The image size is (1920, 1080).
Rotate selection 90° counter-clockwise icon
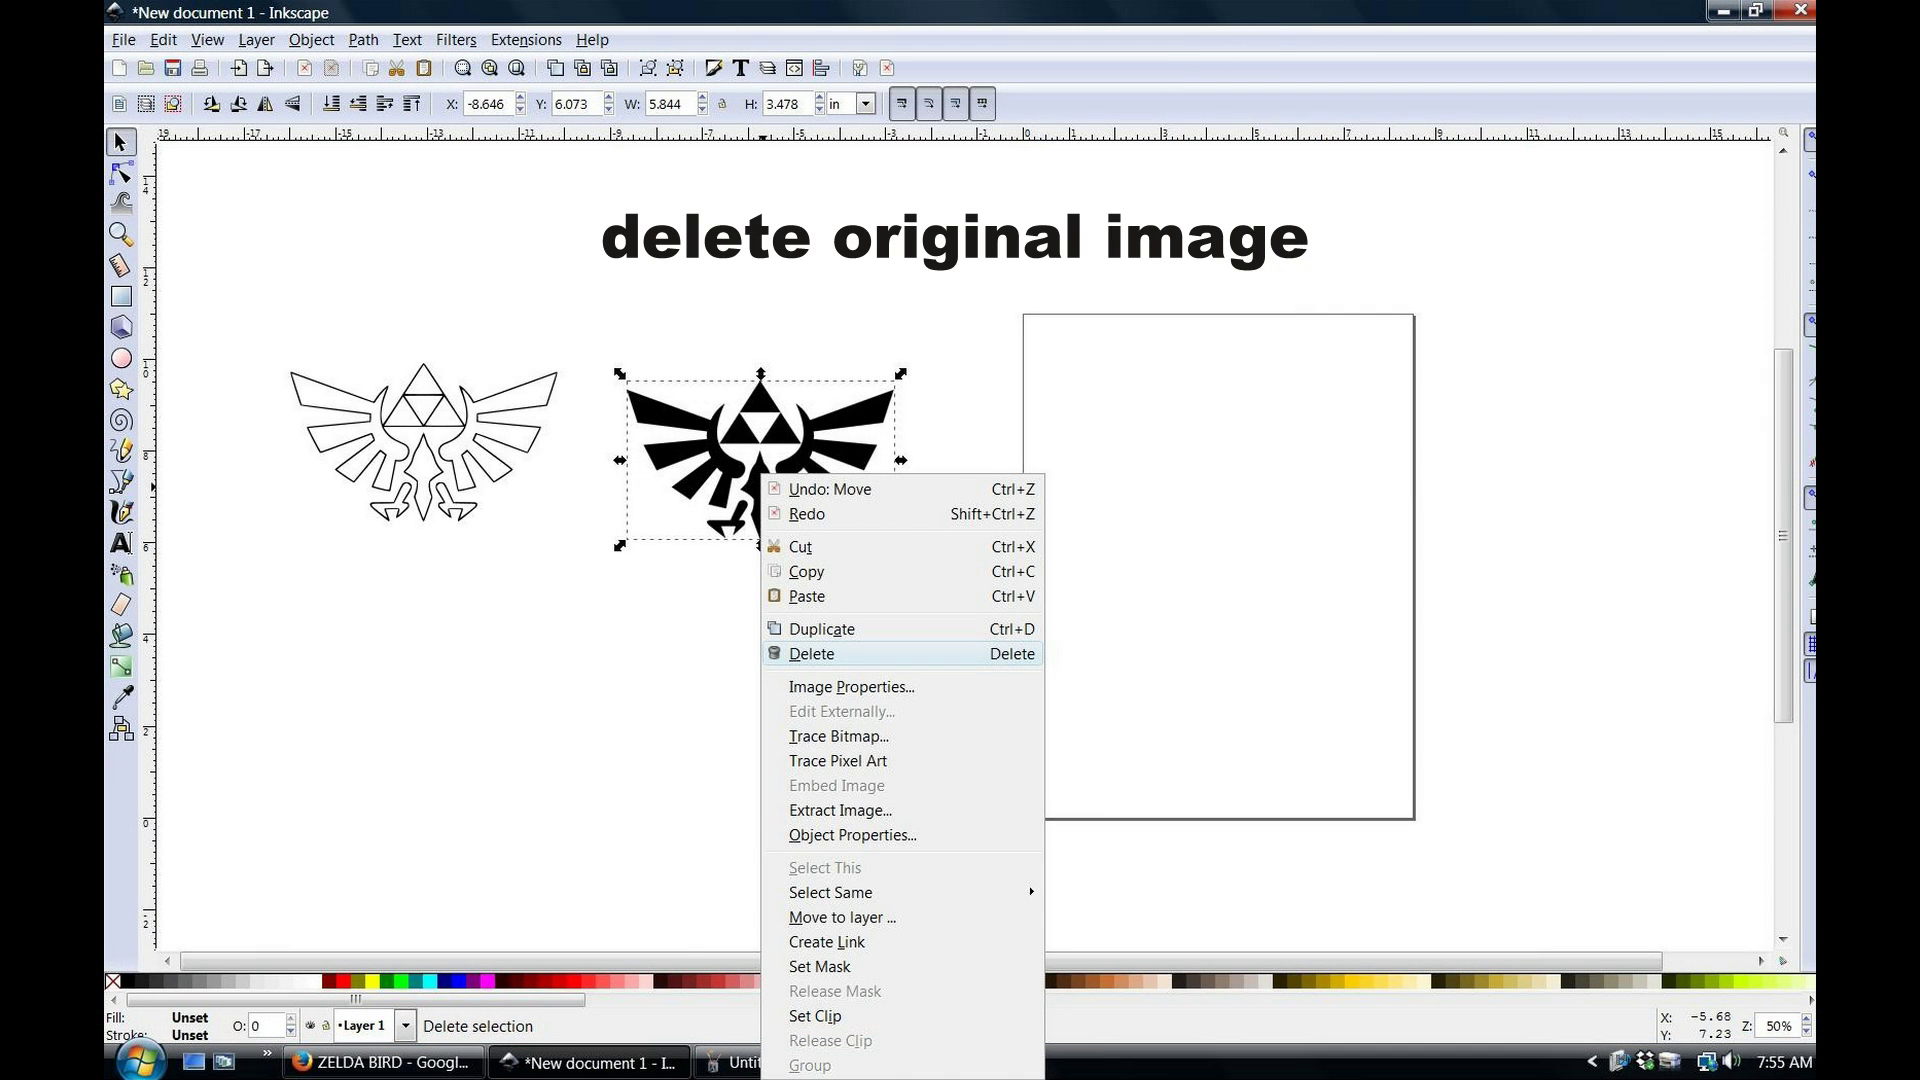pyautogui.click(x=211, y=104)
